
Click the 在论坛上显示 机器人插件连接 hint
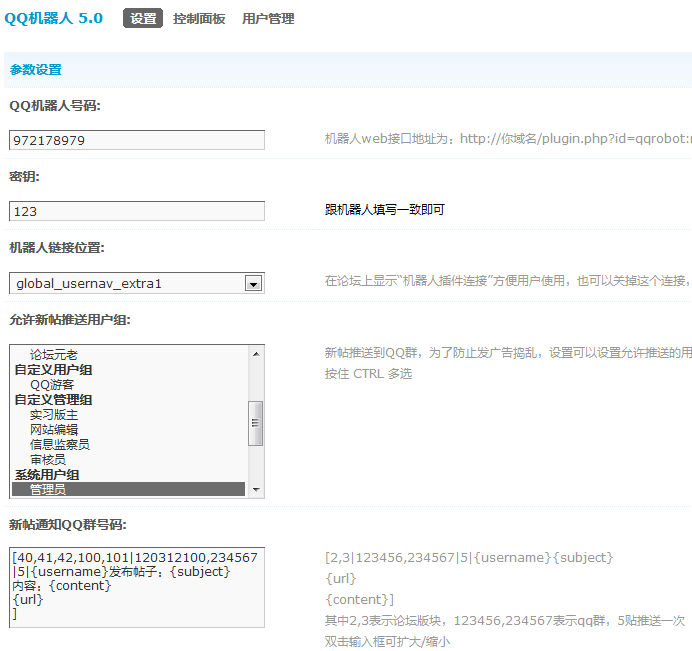[508, 281]
